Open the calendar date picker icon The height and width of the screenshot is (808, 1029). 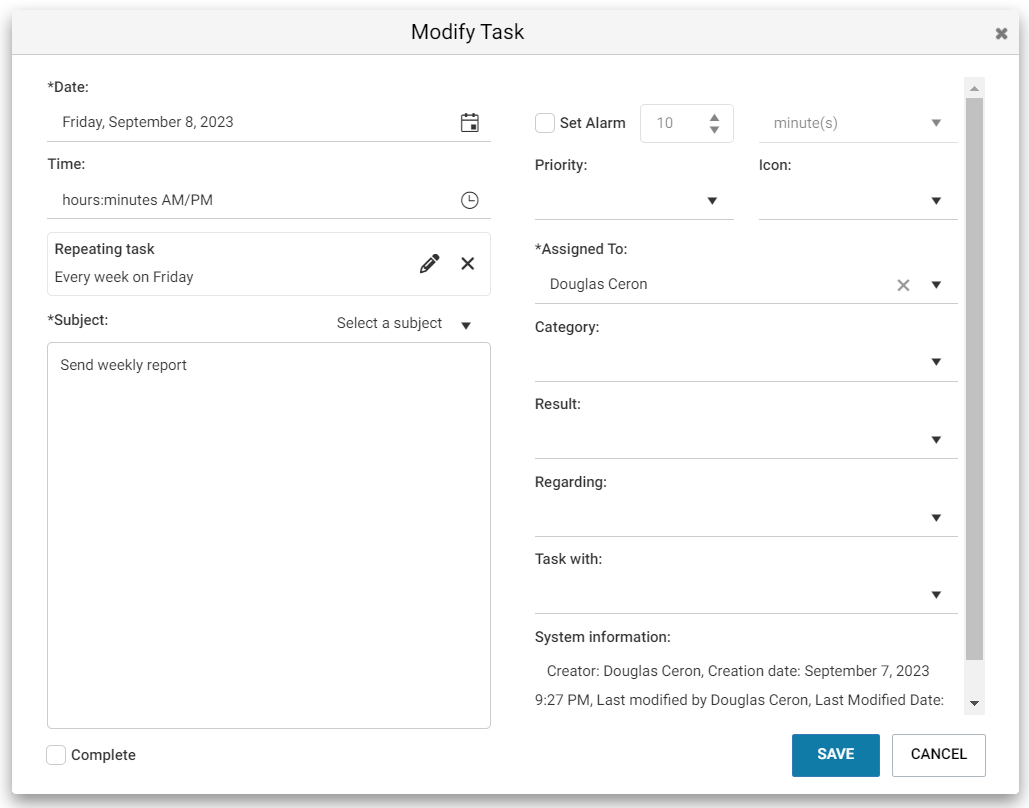coord(469,123)
